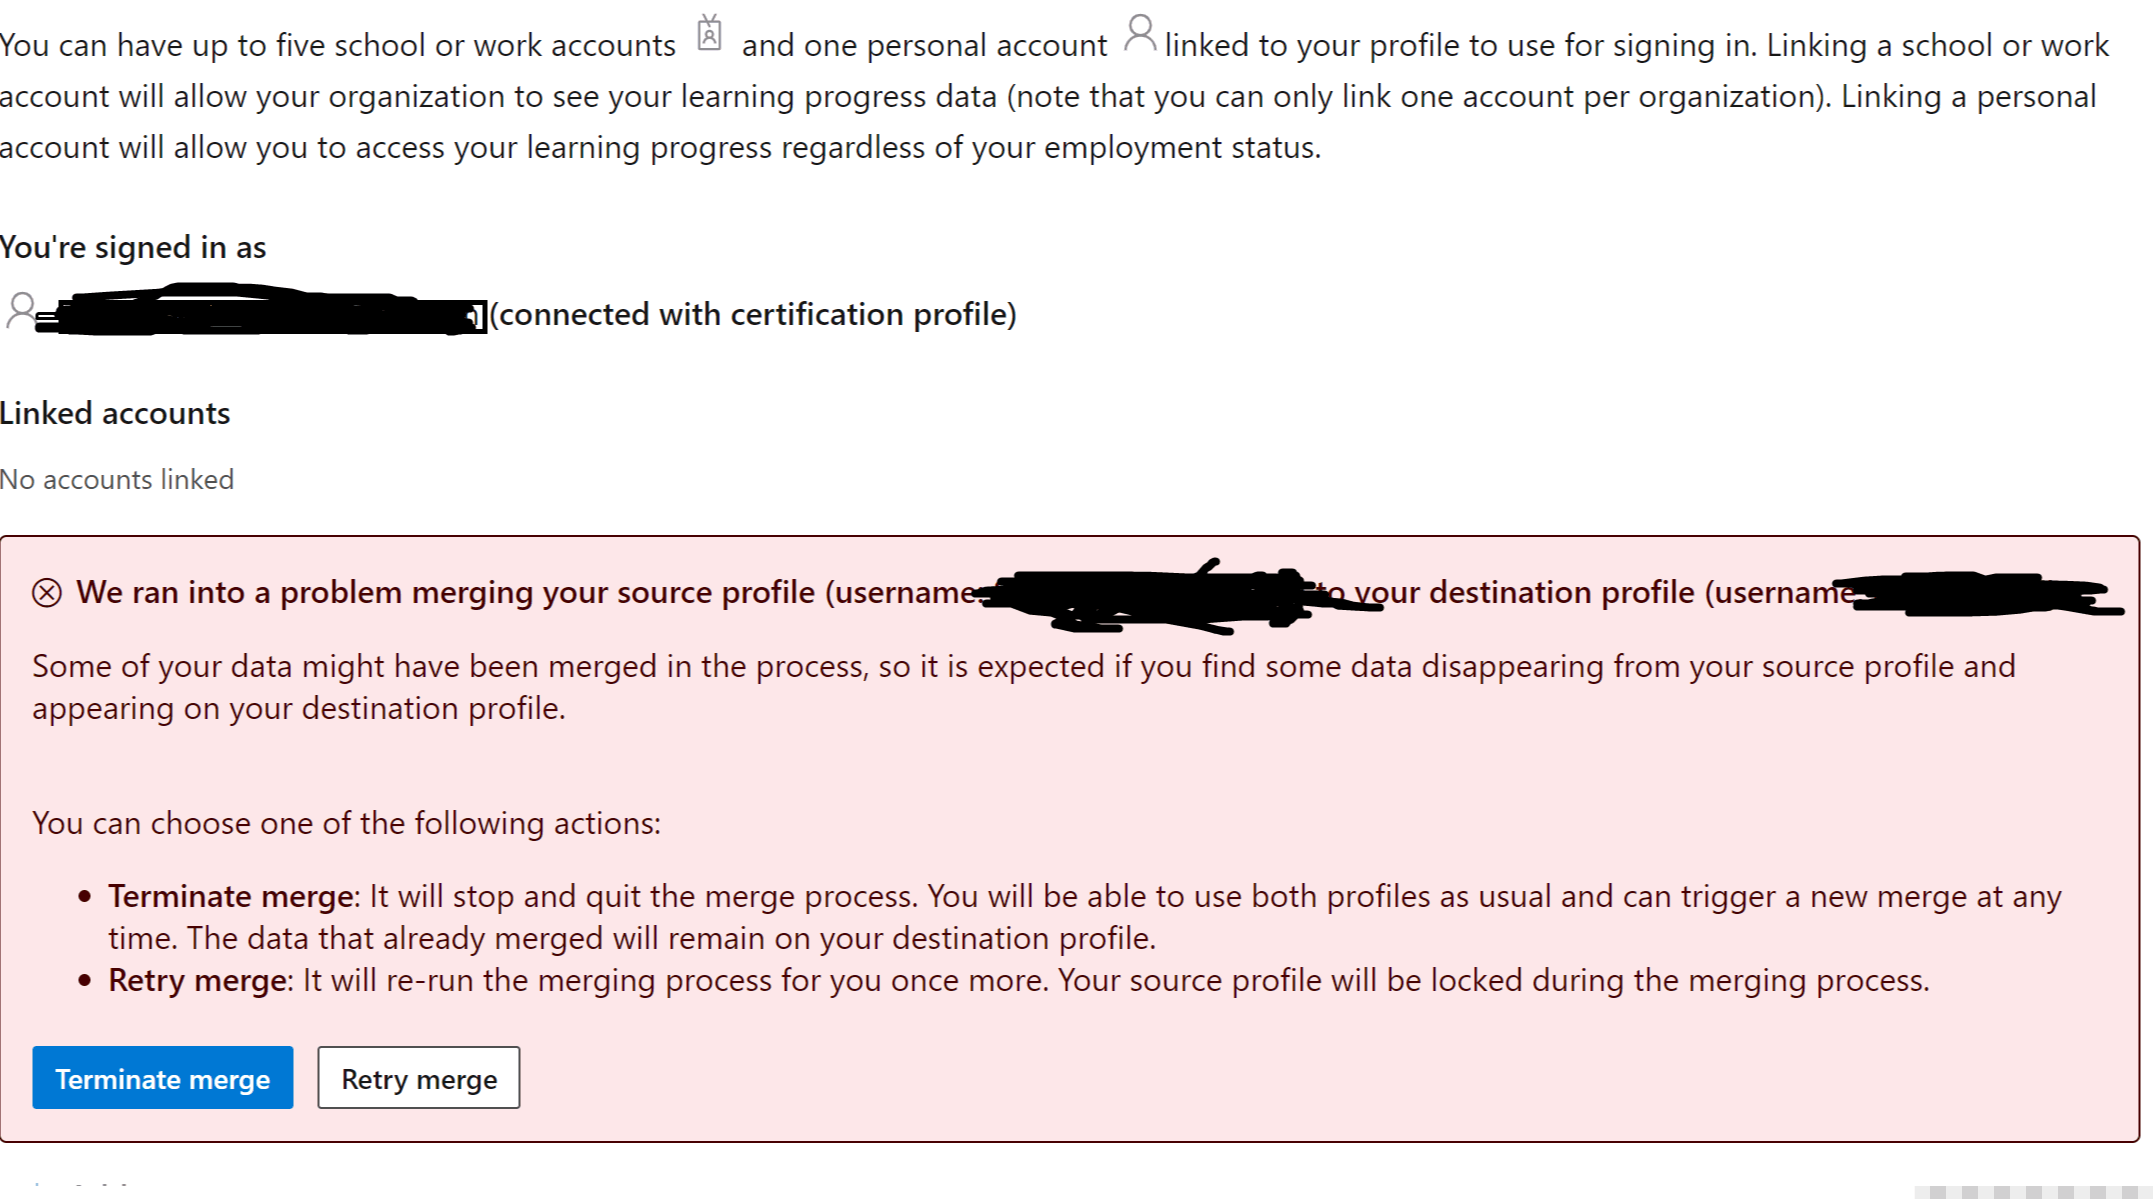The width and height of the screenshot is (2153, 1199).
Task: Select the Linked accounts heading
Action: [115, 413]
